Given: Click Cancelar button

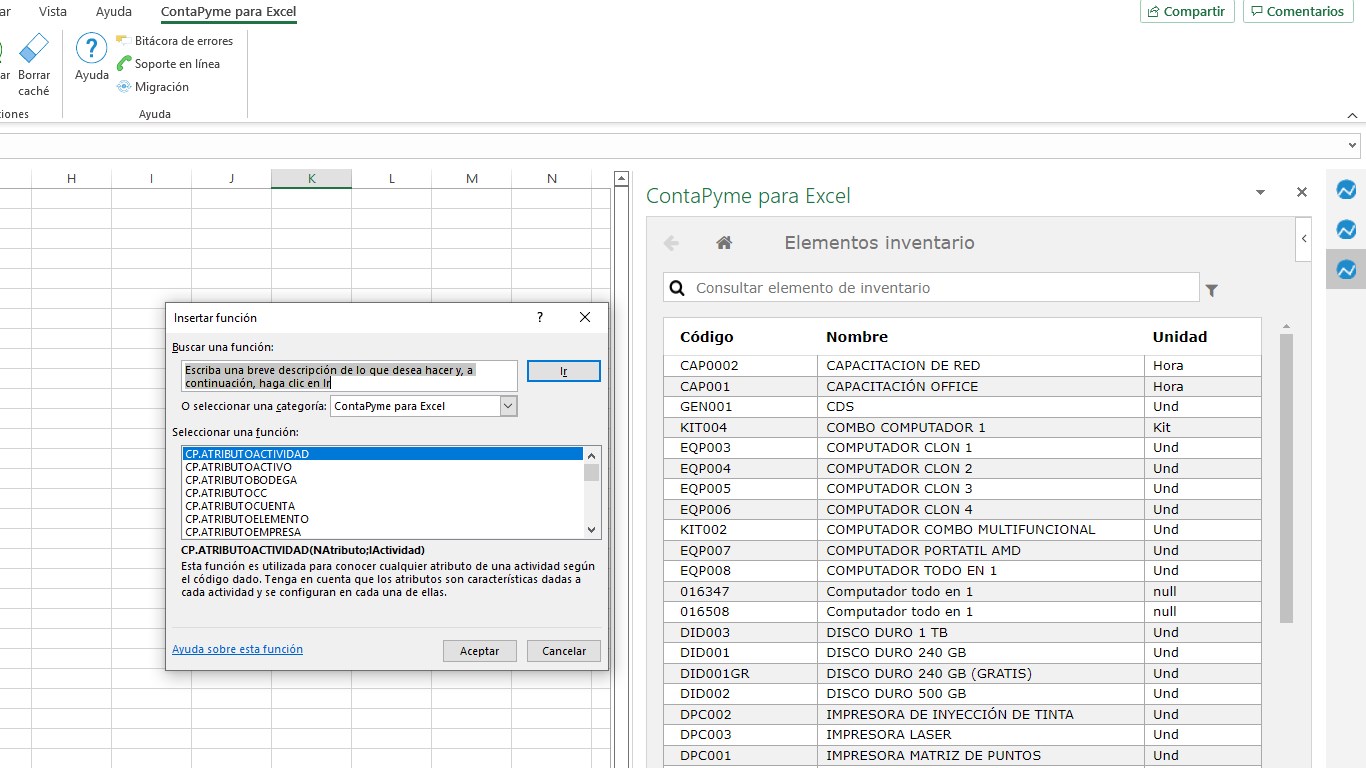Looking at the screenshot, I should click(x=564, y=651).
